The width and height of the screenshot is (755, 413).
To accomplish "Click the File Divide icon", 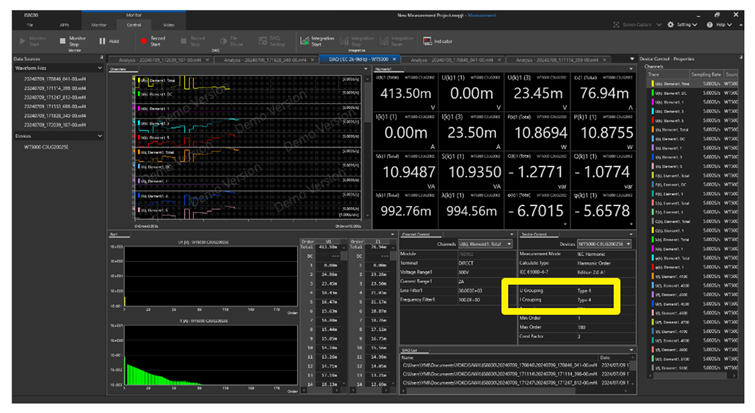I will click(x=223, y=41).
